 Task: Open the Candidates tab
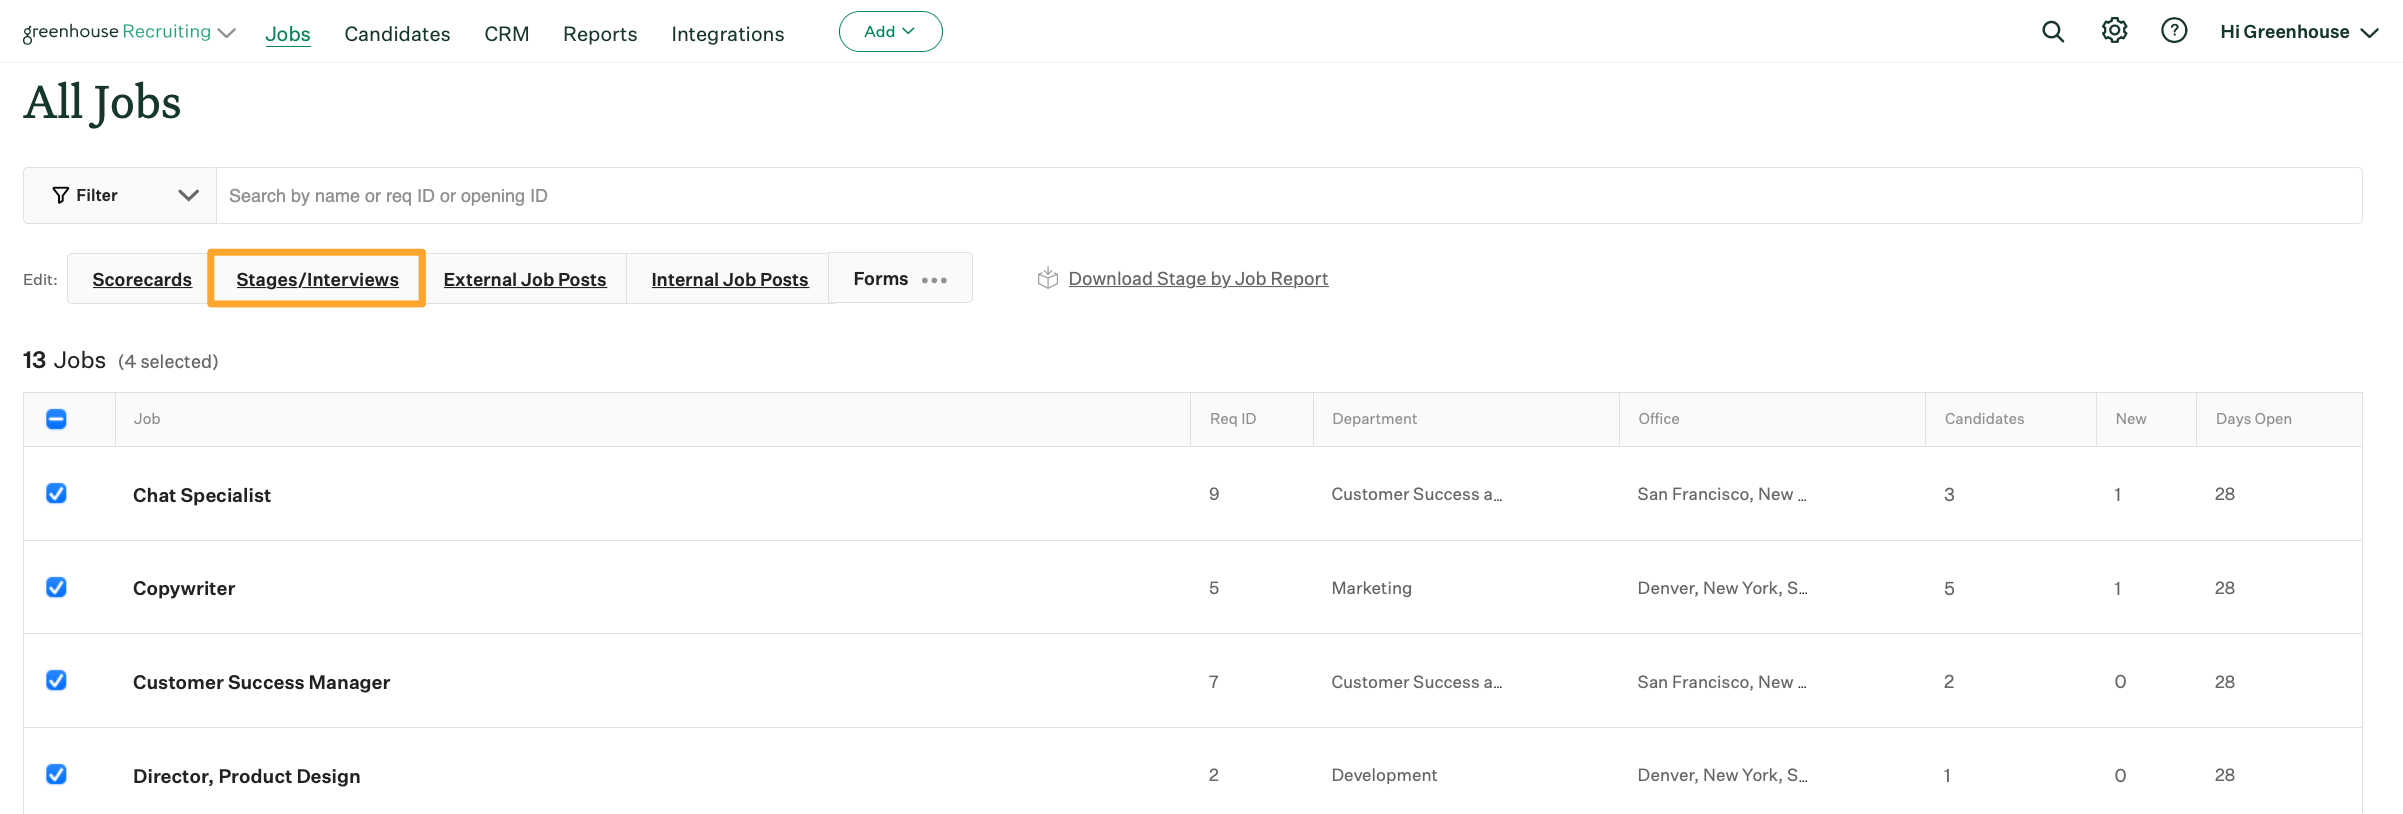click(x=397, y=34)
